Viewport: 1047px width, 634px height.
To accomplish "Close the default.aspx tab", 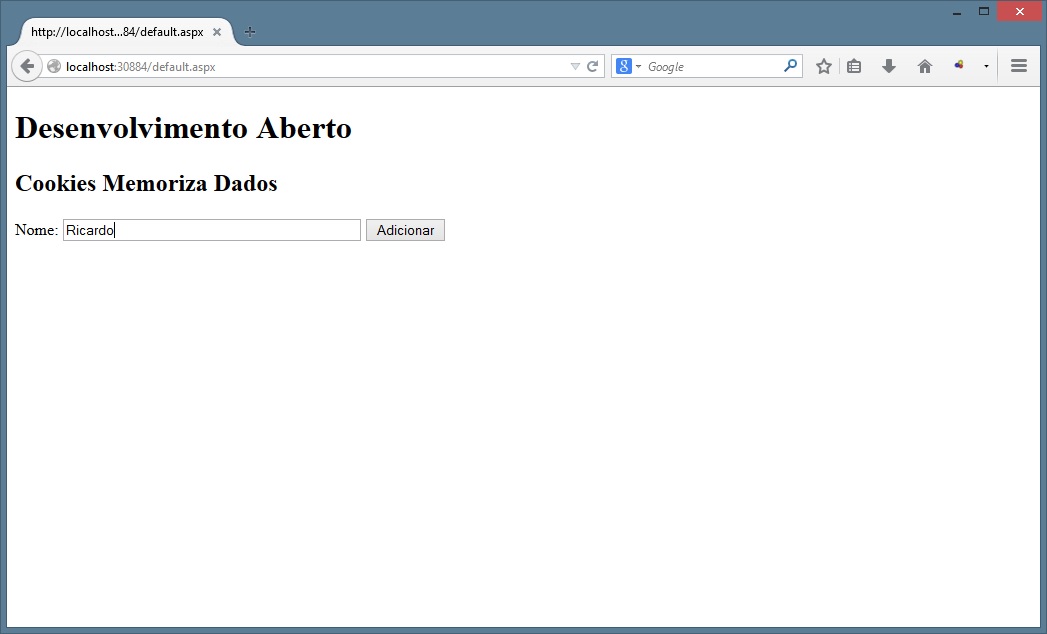I will (x=217, y=32).
